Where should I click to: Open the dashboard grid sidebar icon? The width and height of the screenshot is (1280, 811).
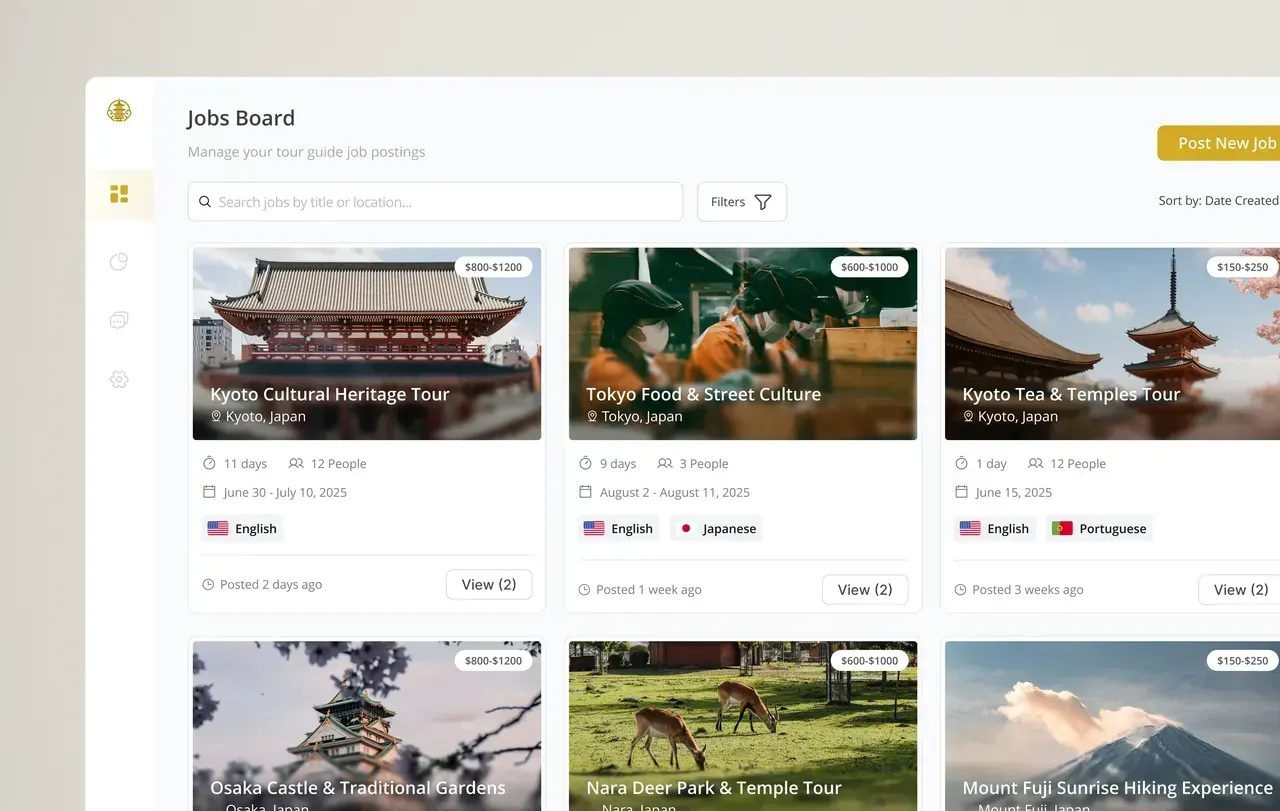(119, 194)
